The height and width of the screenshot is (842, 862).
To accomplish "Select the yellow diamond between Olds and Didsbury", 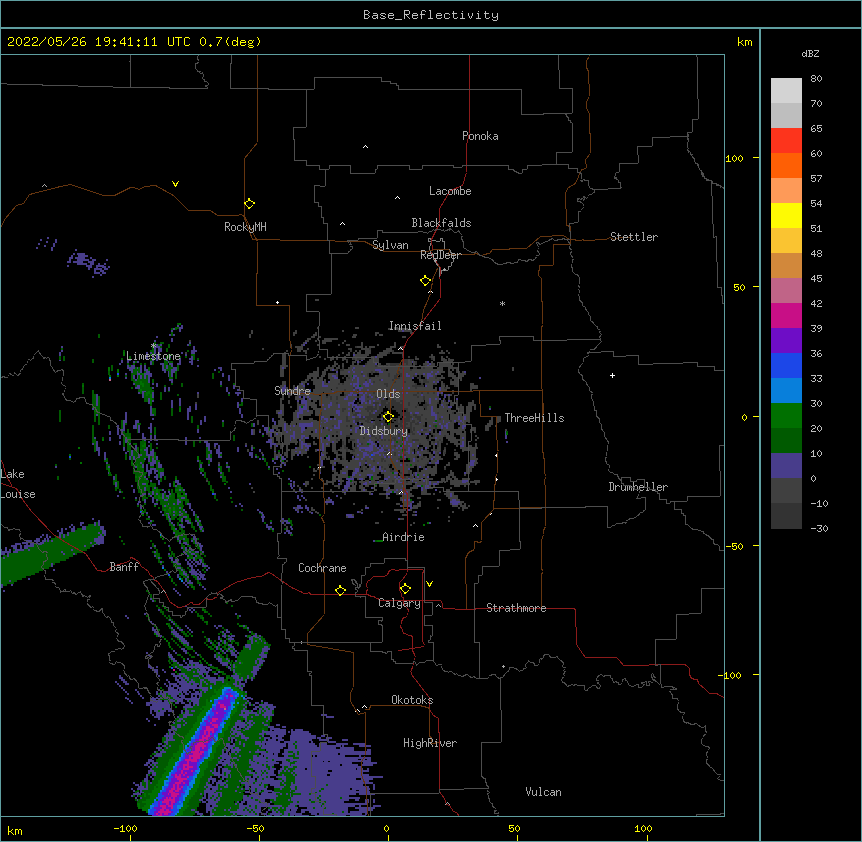I will click(x=388, y=416).
